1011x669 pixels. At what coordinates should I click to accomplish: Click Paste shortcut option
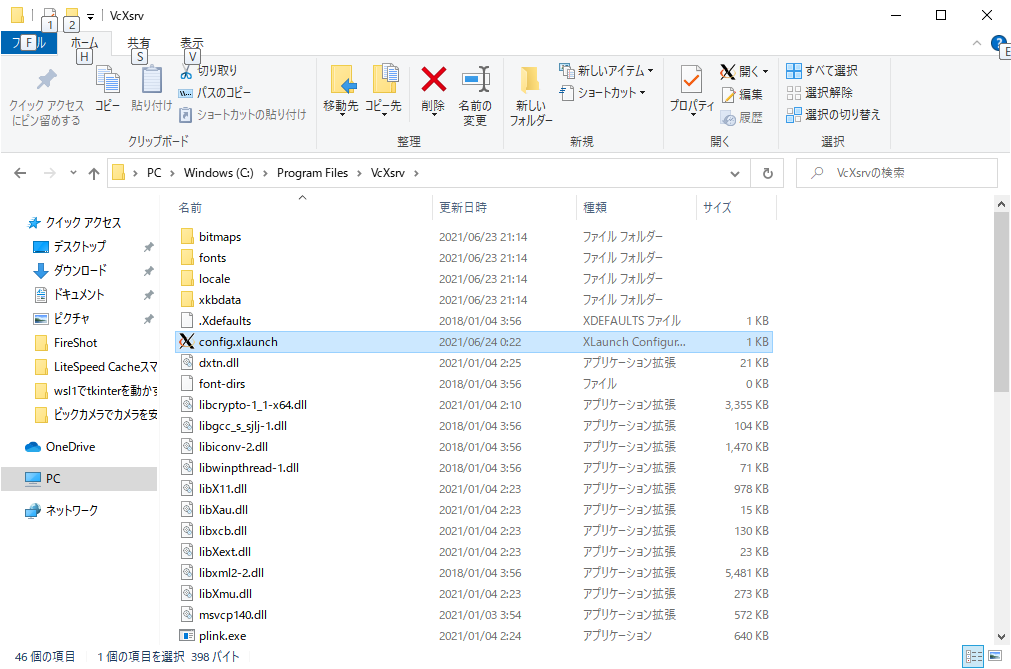coord(242,115)
